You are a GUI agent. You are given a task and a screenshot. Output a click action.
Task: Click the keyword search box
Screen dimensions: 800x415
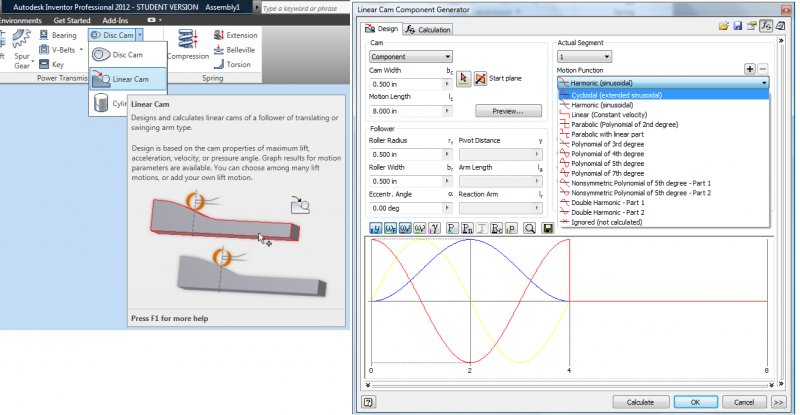coord(306,8)
